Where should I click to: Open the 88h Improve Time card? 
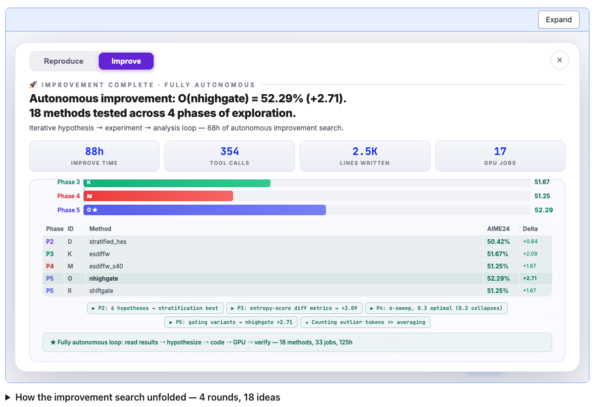coord(94,156)
